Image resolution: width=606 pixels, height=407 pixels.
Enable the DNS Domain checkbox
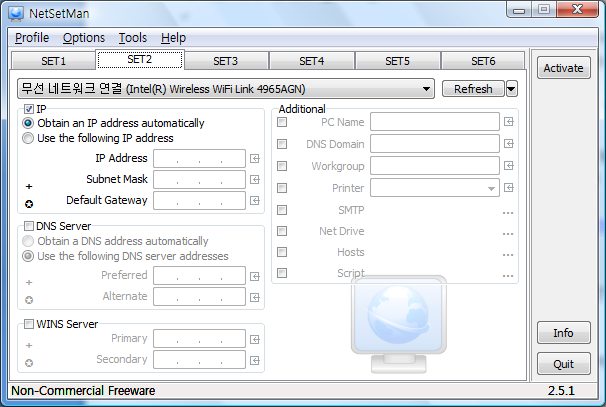pyautogui.click(x=282, y=144)
